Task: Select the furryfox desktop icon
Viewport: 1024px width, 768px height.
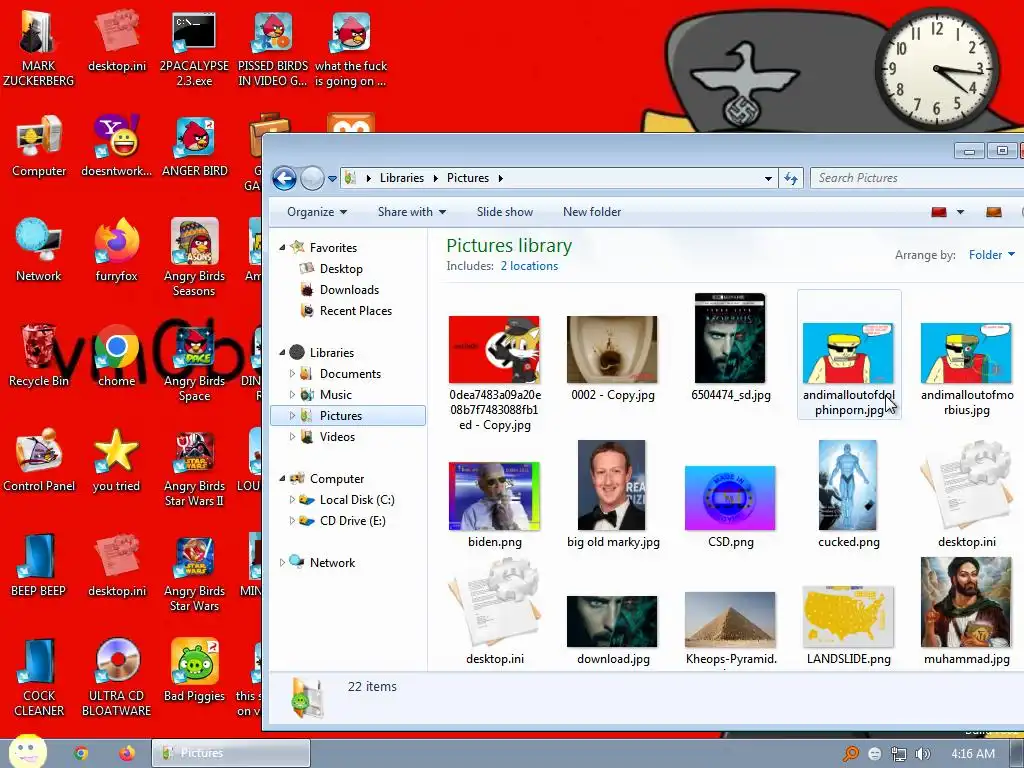Action: tap(116, 251)
